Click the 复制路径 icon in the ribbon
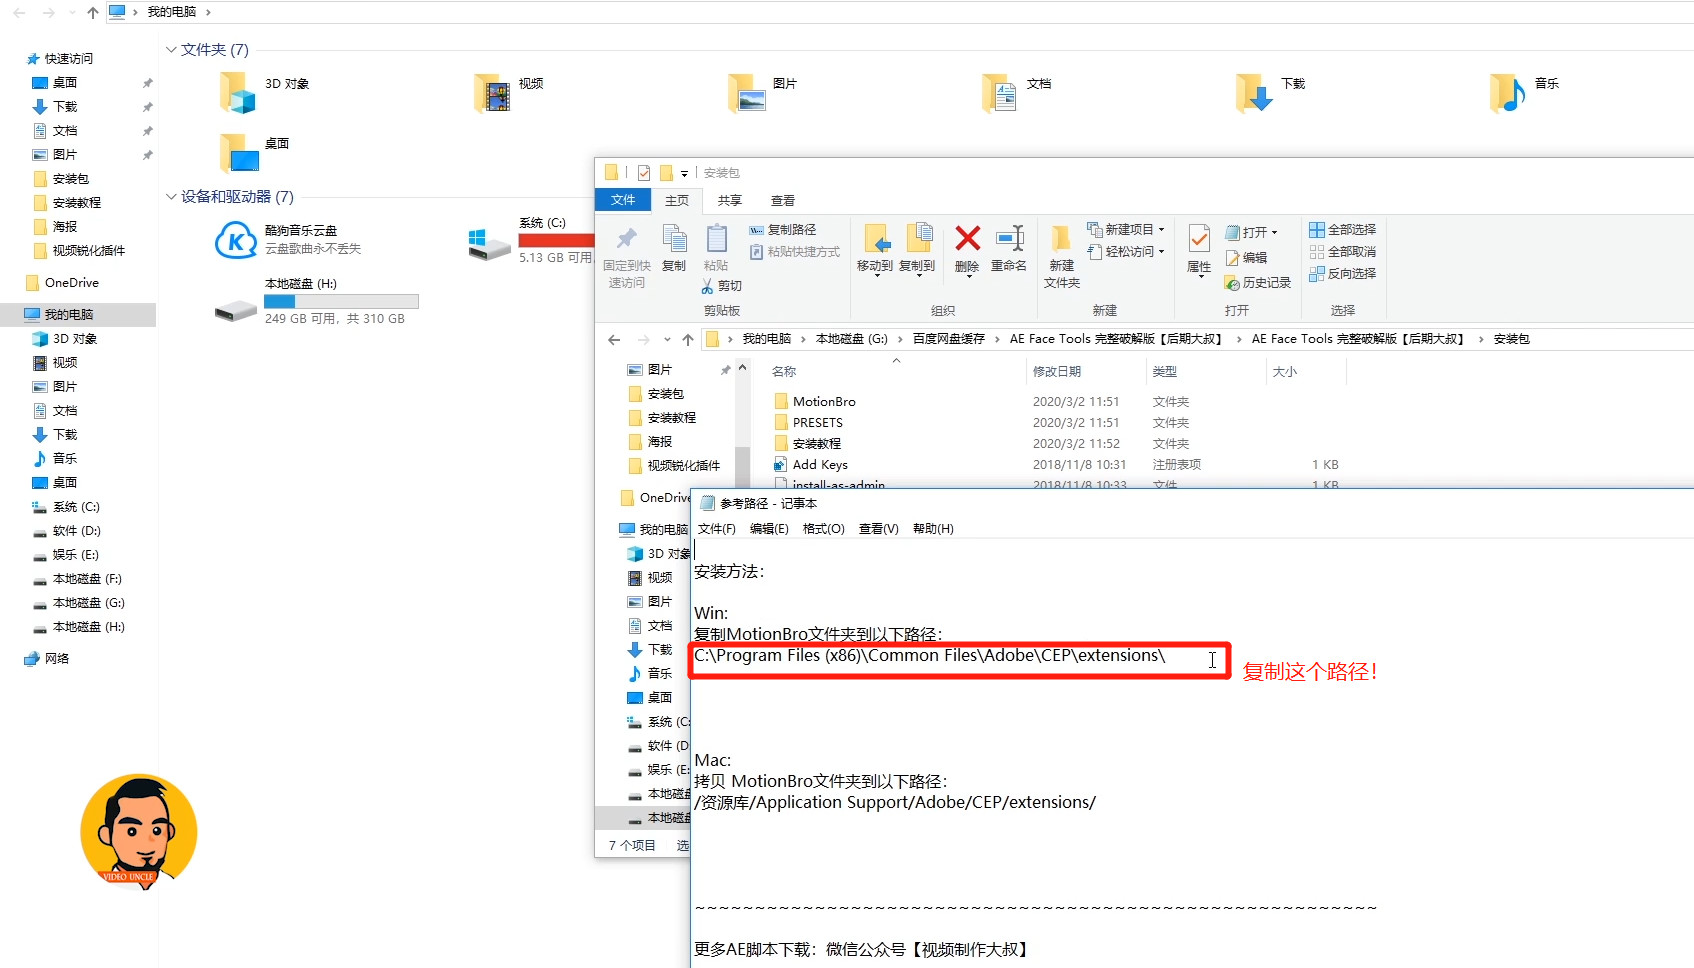 coord(757,230)
